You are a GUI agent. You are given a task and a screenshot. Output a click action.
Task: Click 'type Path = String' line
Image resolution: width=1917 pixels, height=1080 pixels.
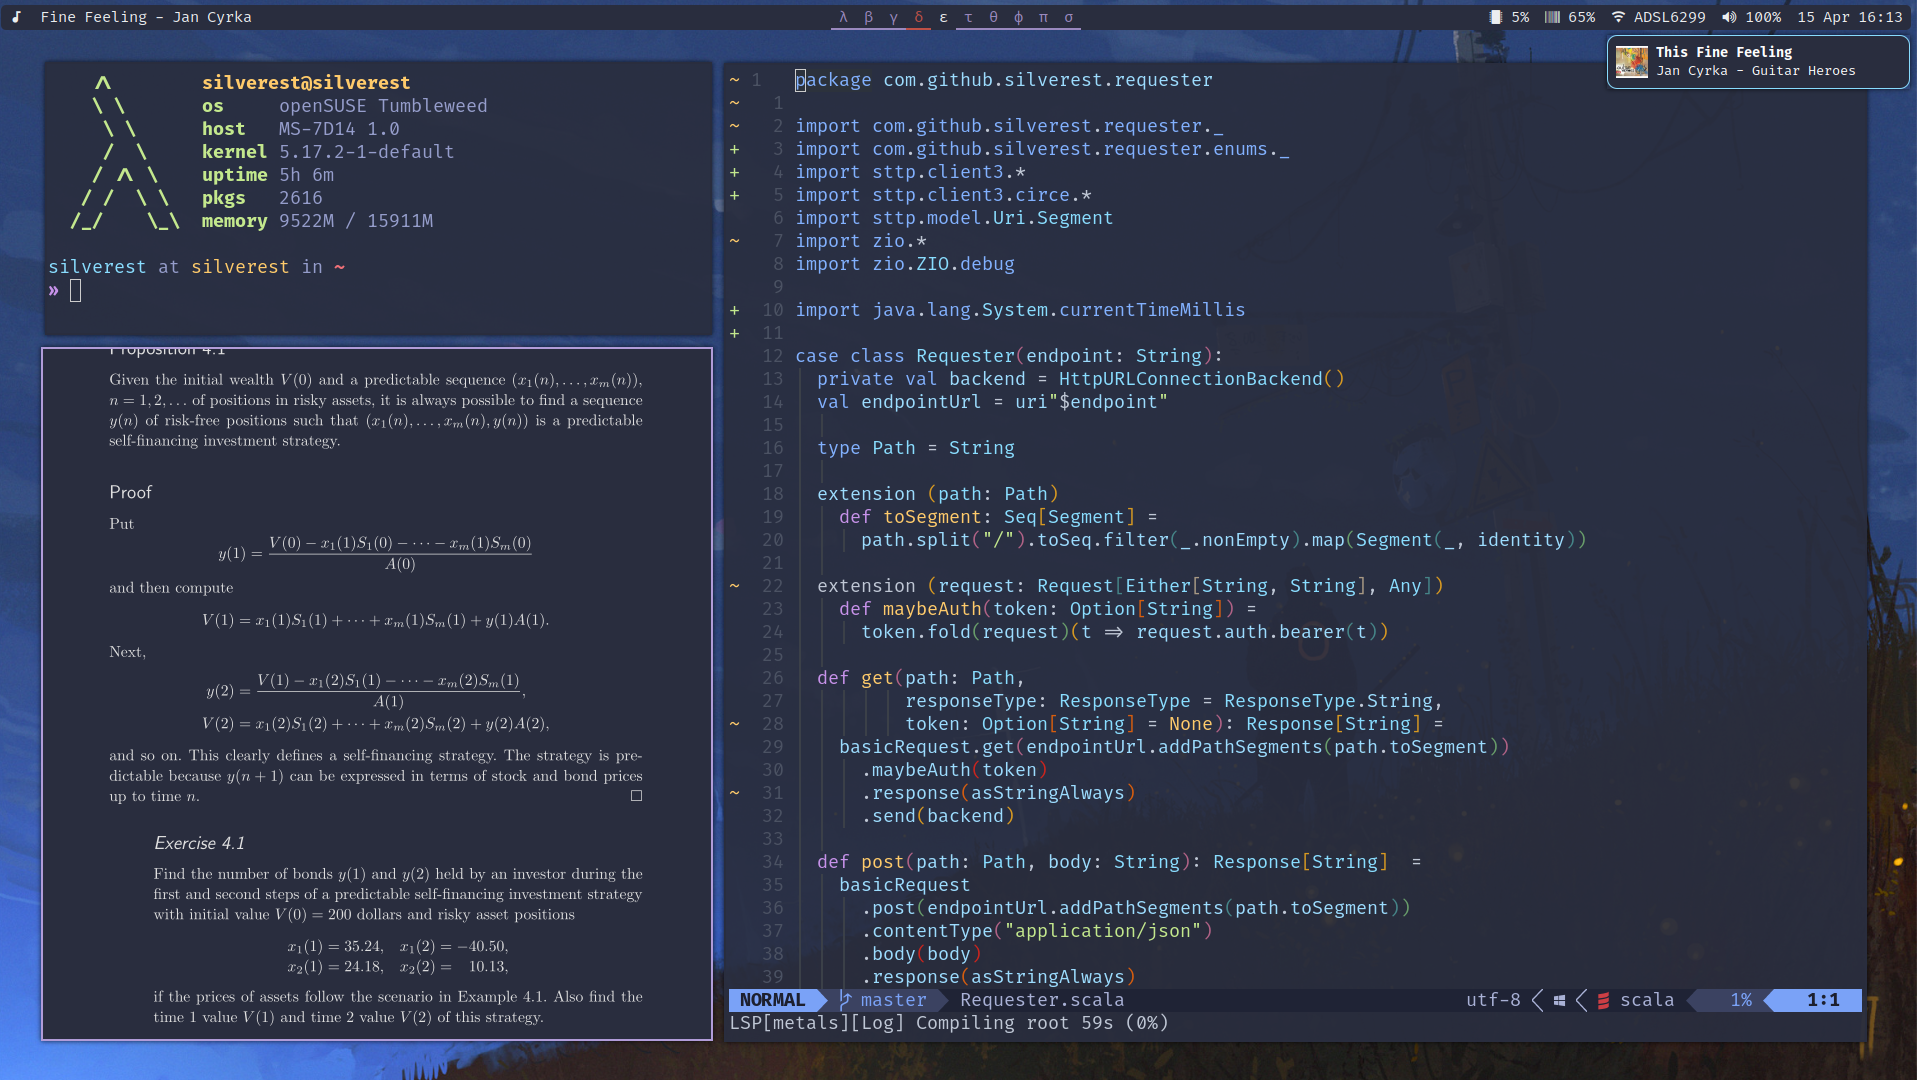pyautogui.click(x=916, y=448)
